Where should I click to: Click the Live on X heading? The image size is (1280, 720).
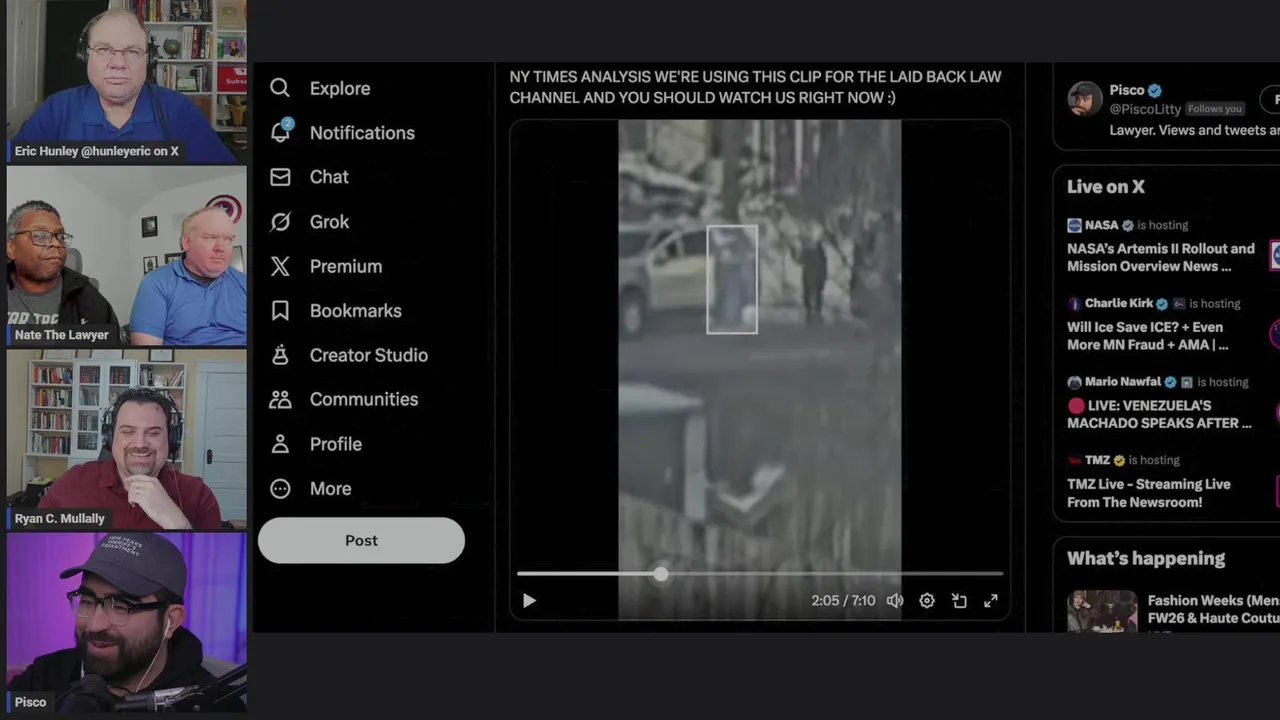click(x=1106, y=187)
